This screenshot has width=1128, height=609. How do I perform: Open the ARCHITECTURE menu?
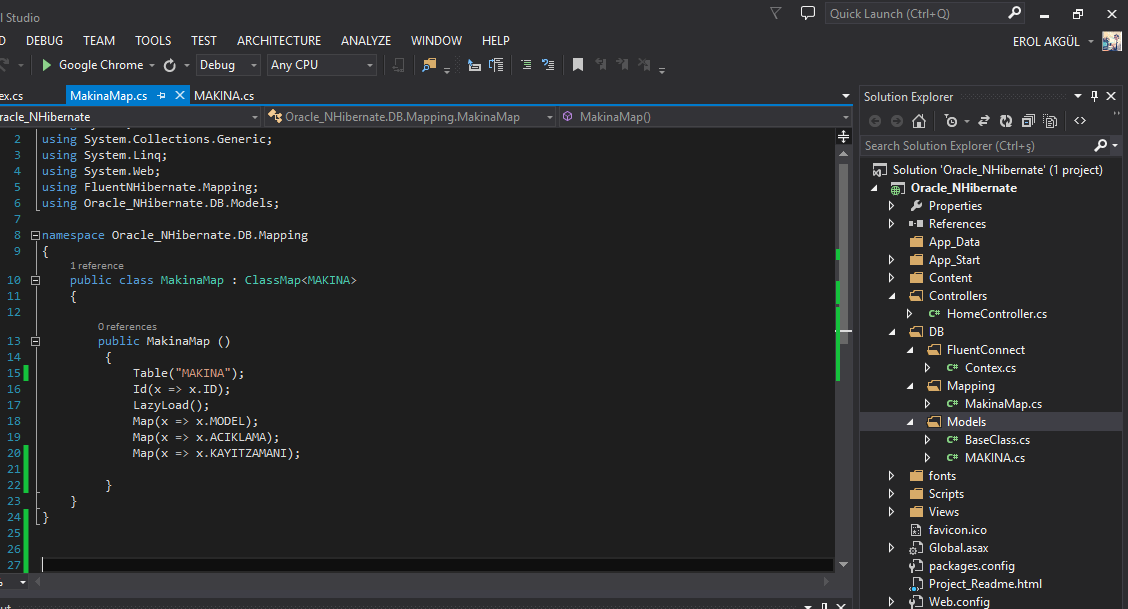point(279,41)
